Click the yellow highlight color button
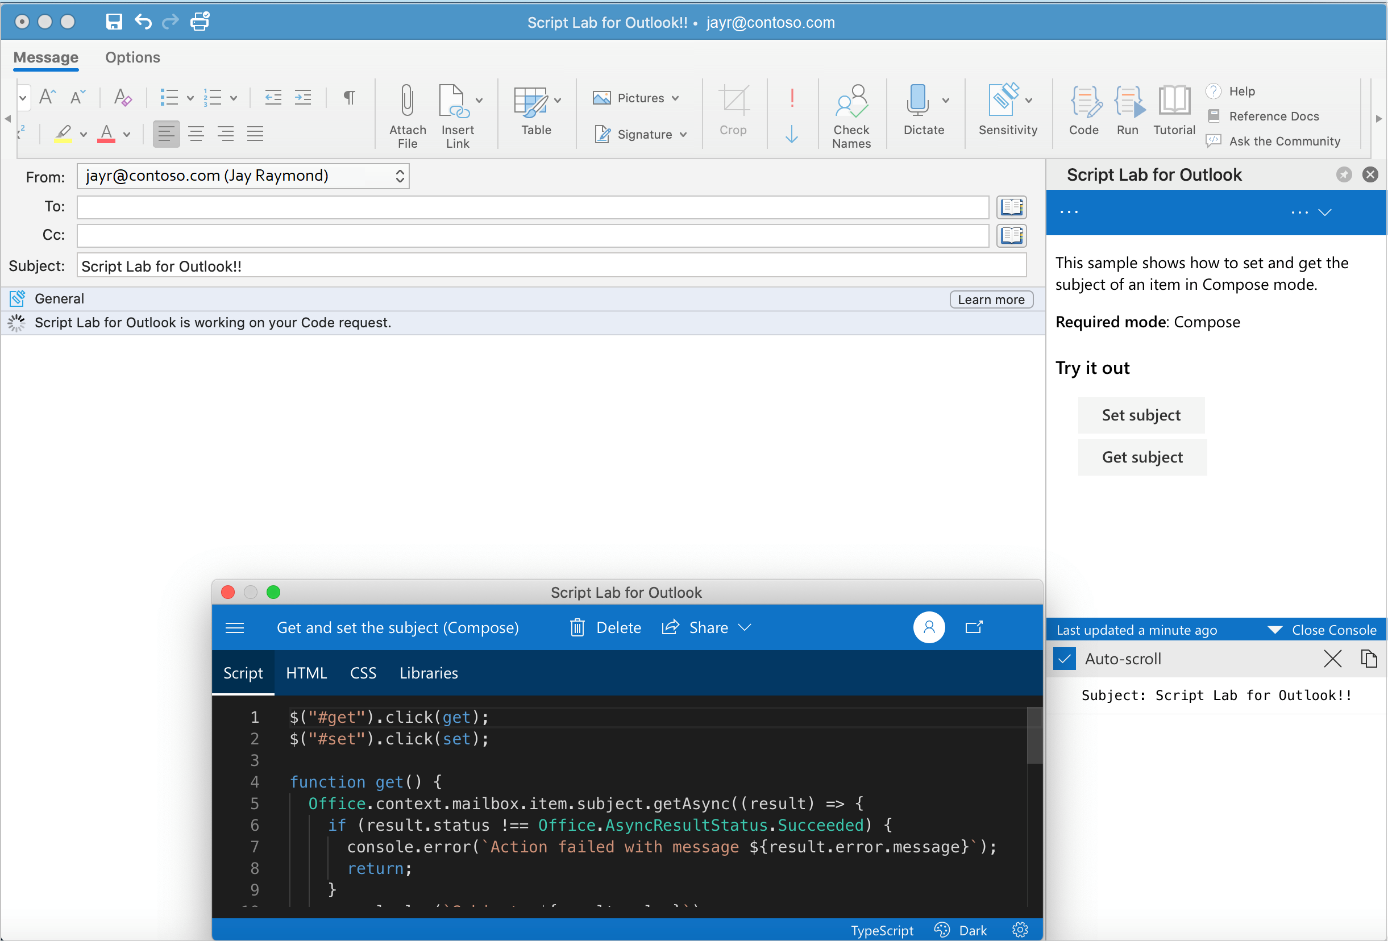This screenshot has height=941, width=1388. [x=63, y=133]
